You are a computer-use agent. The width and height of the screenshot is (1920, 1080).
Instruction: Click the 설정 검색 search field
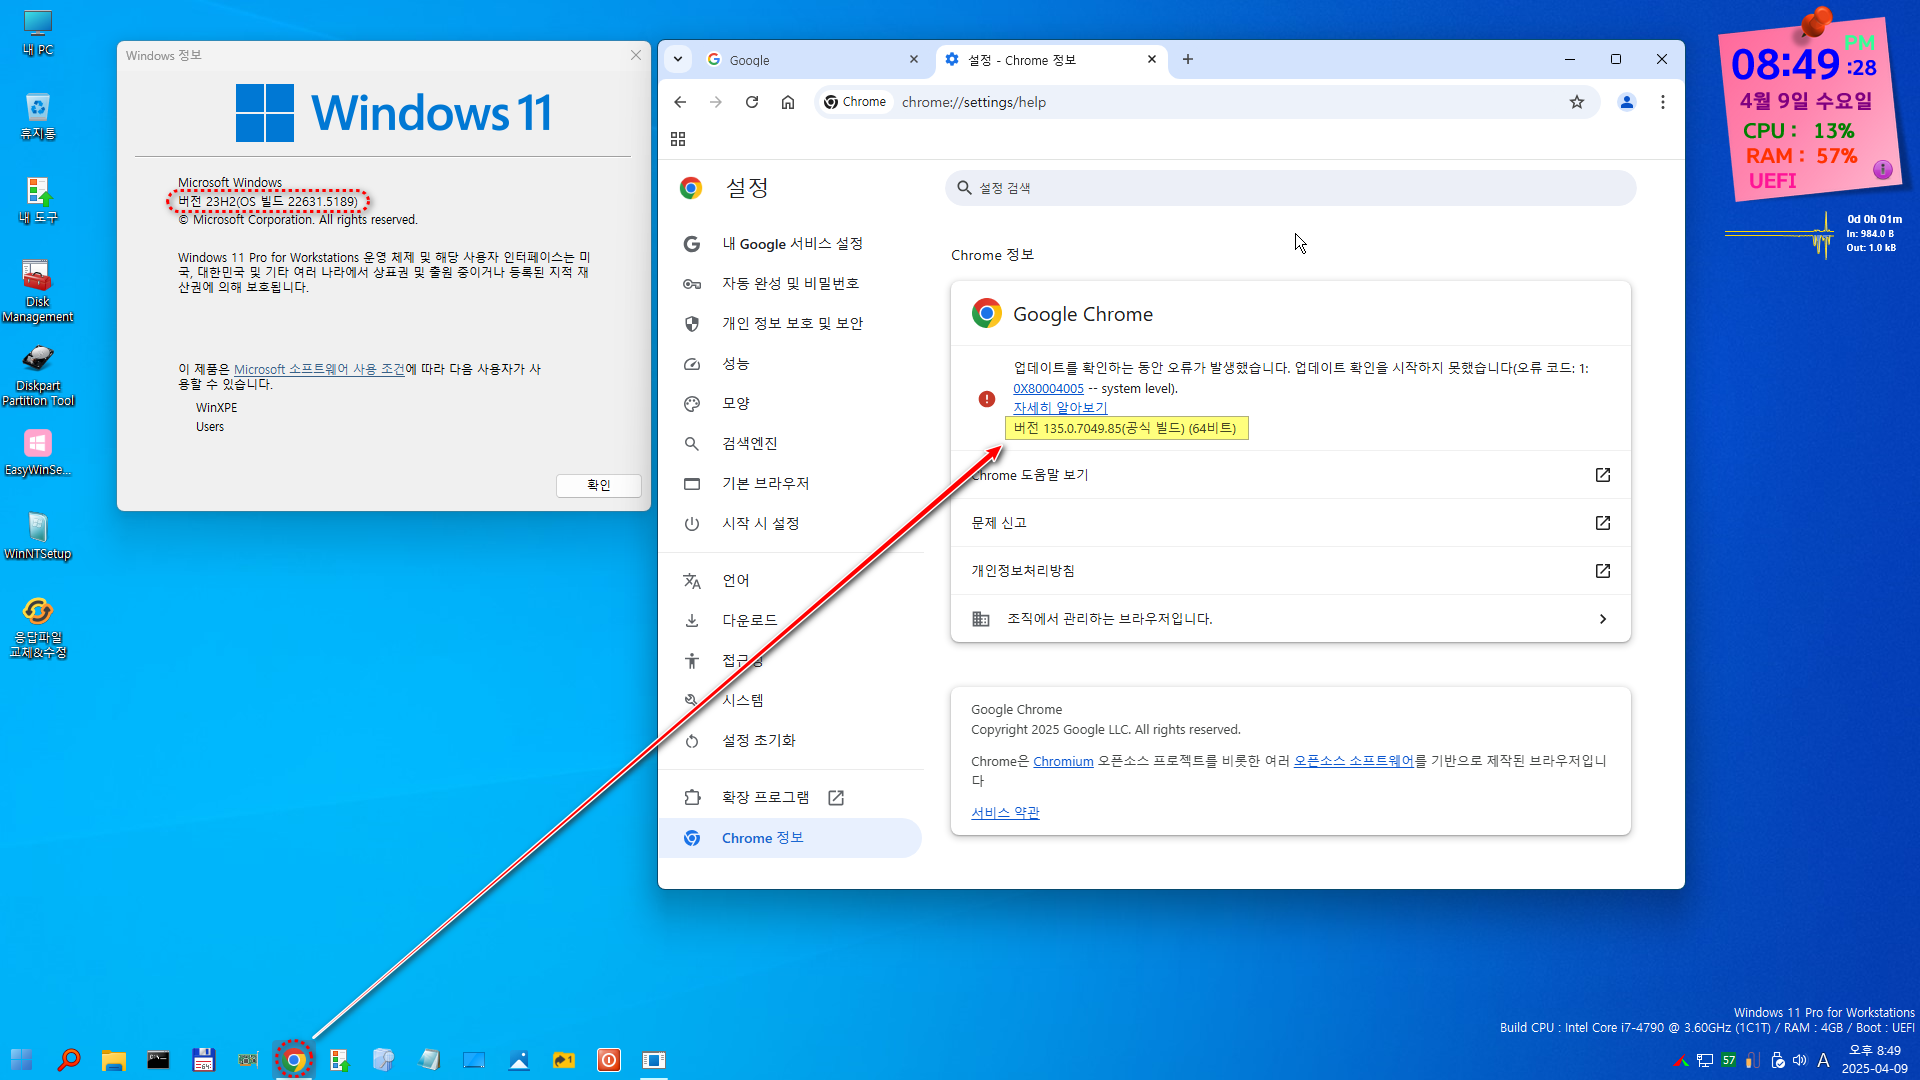point(1290,188)
